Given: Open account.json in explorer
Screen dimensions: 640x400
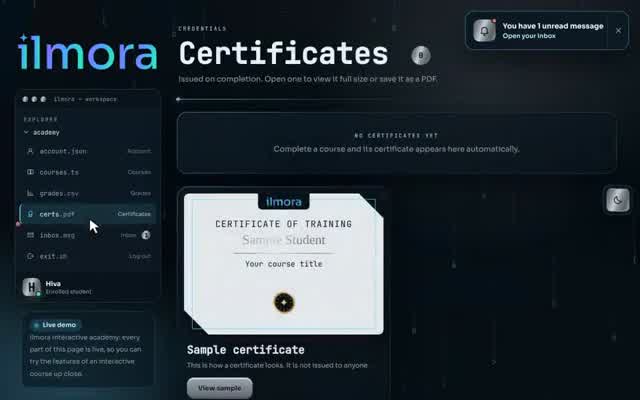Looking at the screenshot, I should click(88, 151).
